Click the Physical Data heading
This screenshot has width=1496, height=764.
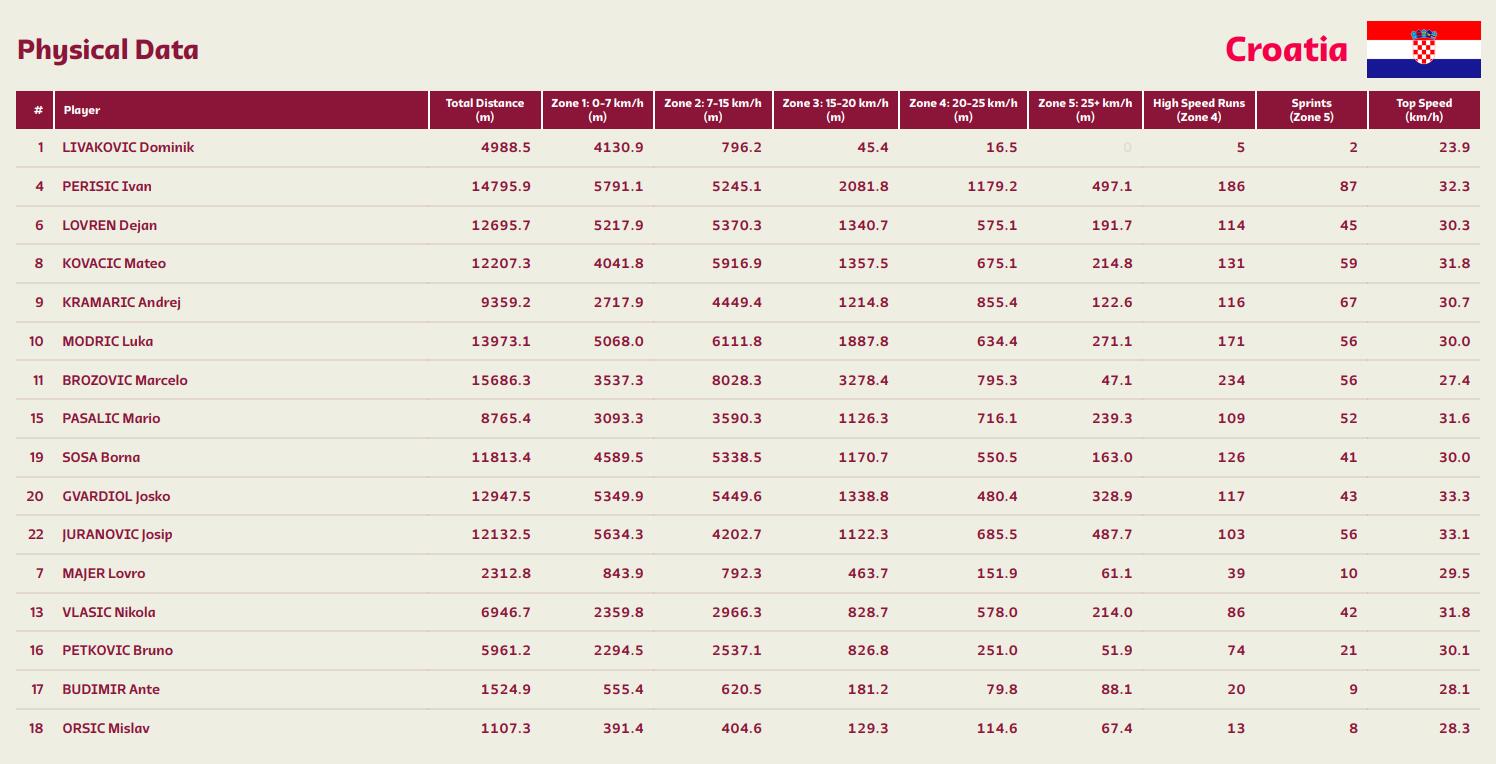coord(108,50)
